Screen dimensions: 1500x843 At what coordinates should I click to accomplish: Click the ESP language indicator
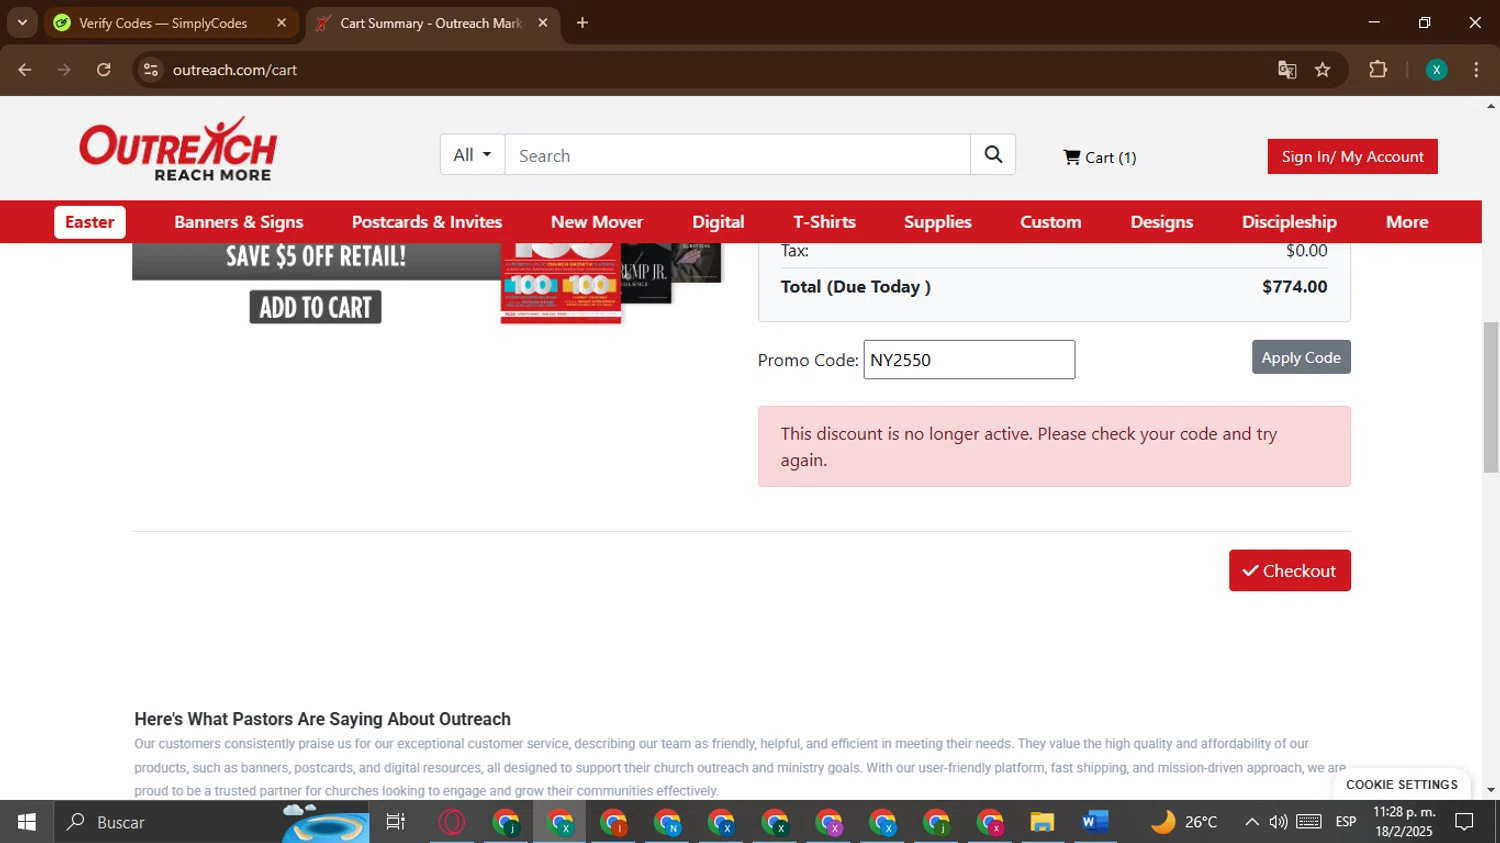1346,822
